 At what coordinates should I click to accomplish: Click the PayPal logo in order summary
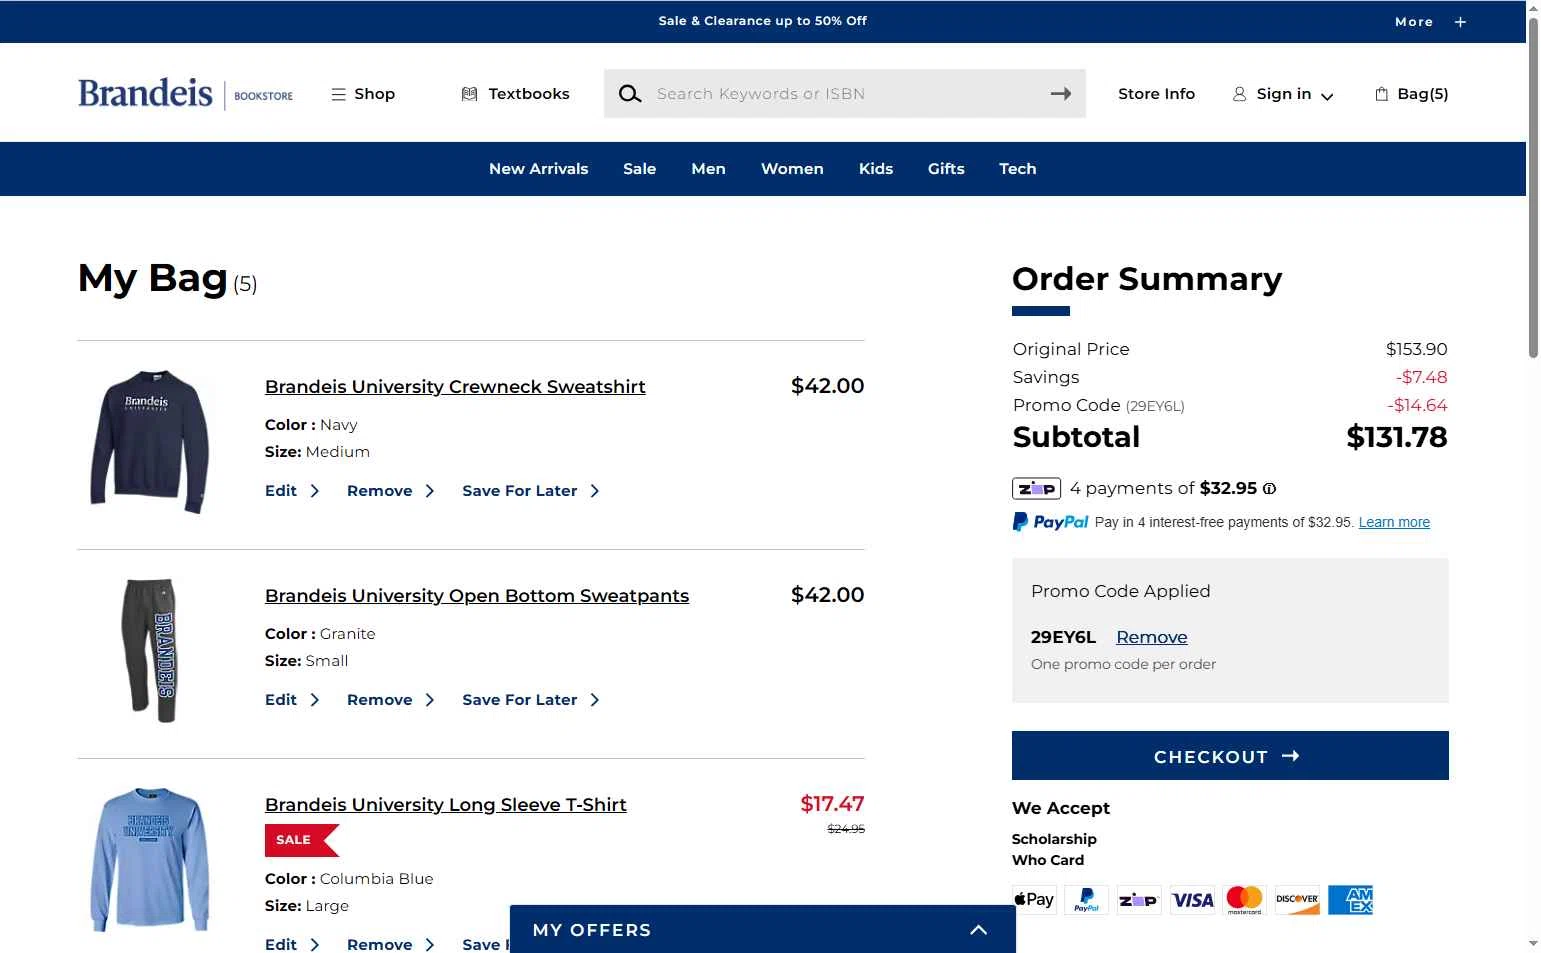coord(1050,522)
